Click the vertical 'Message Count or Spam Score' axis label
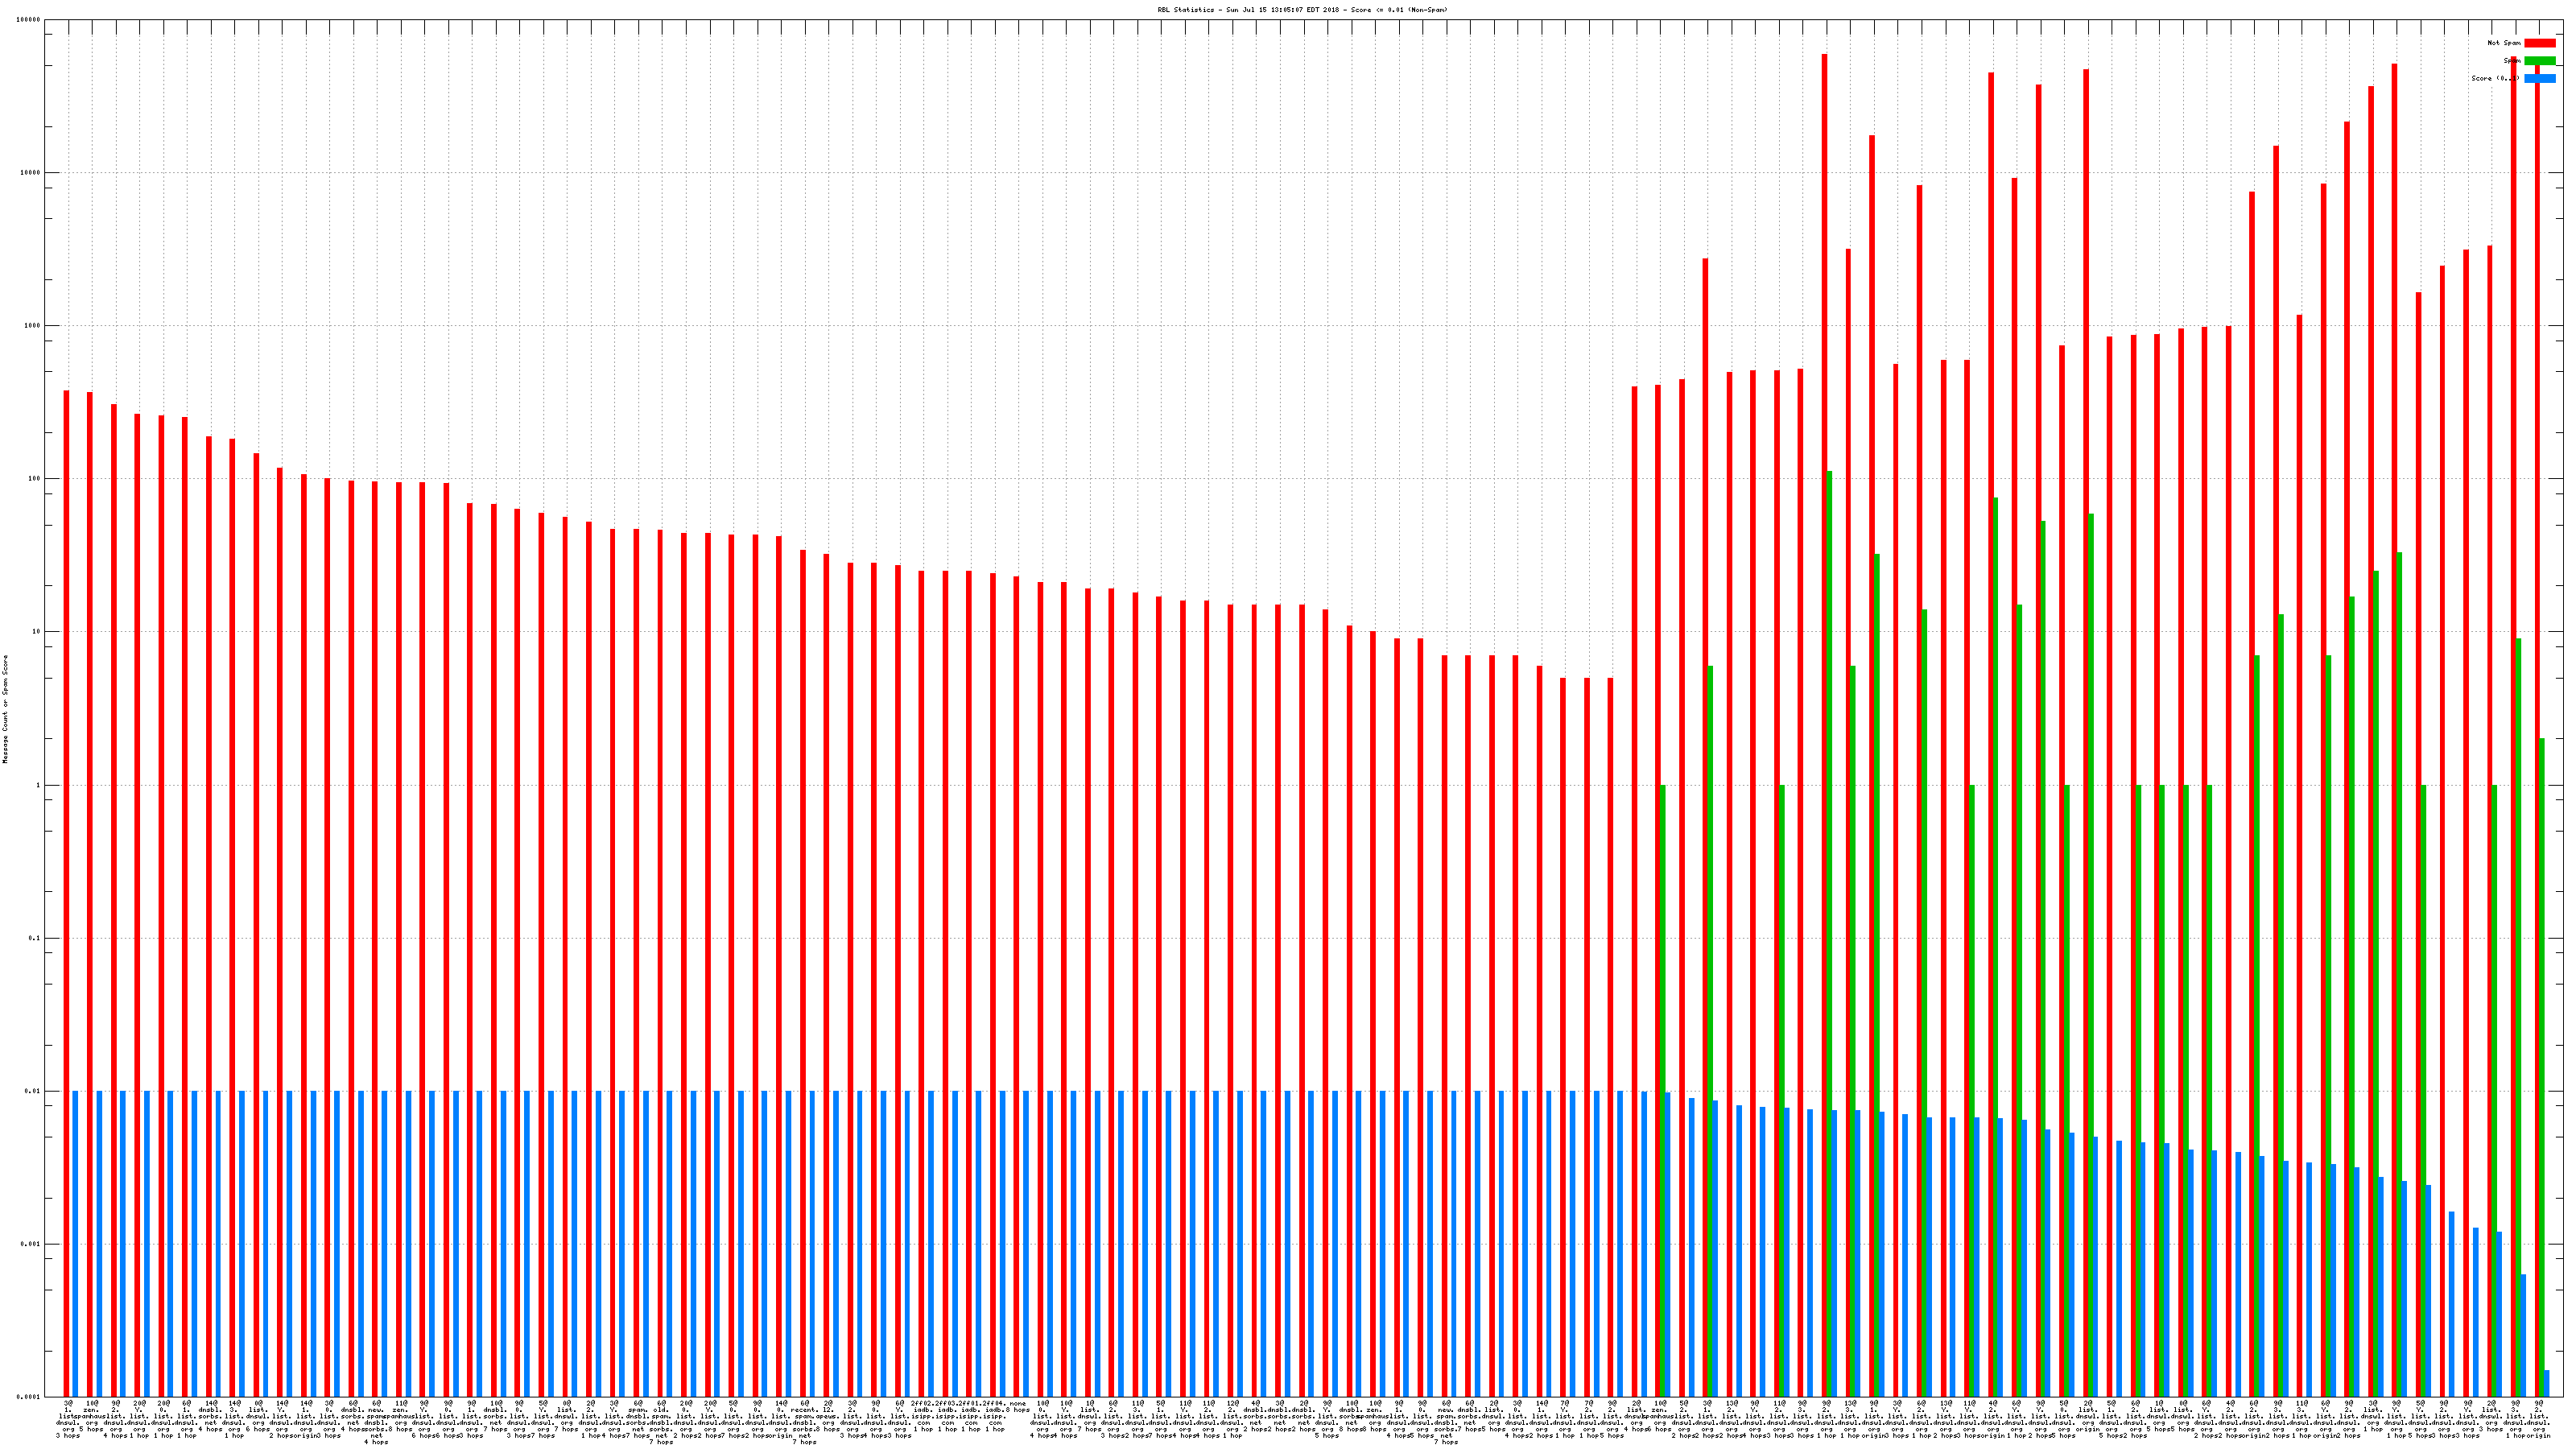Viewport: 2576px width, 1449px height. point(5,709)
